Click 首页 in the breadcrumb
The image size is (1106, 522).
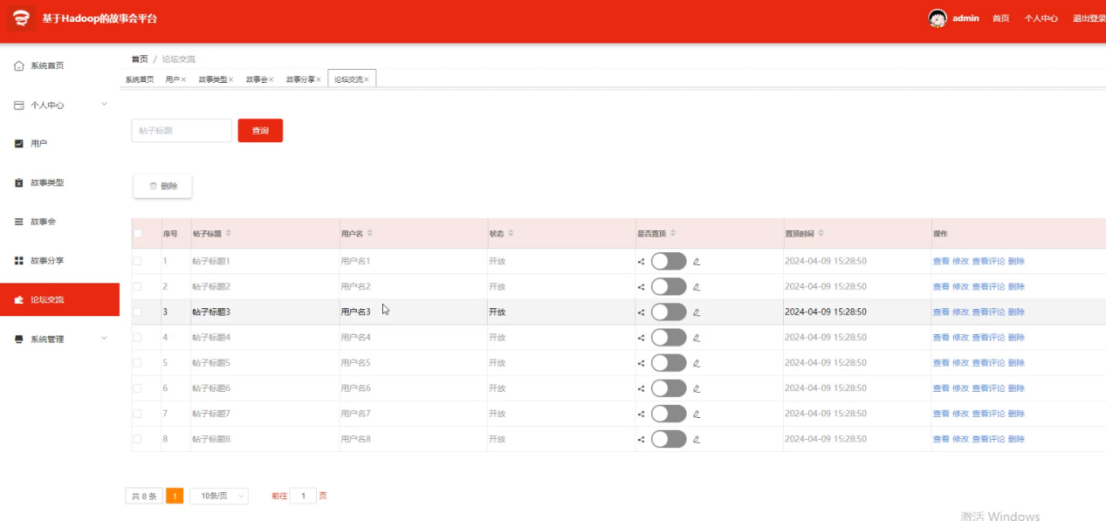tap(140, 59)
